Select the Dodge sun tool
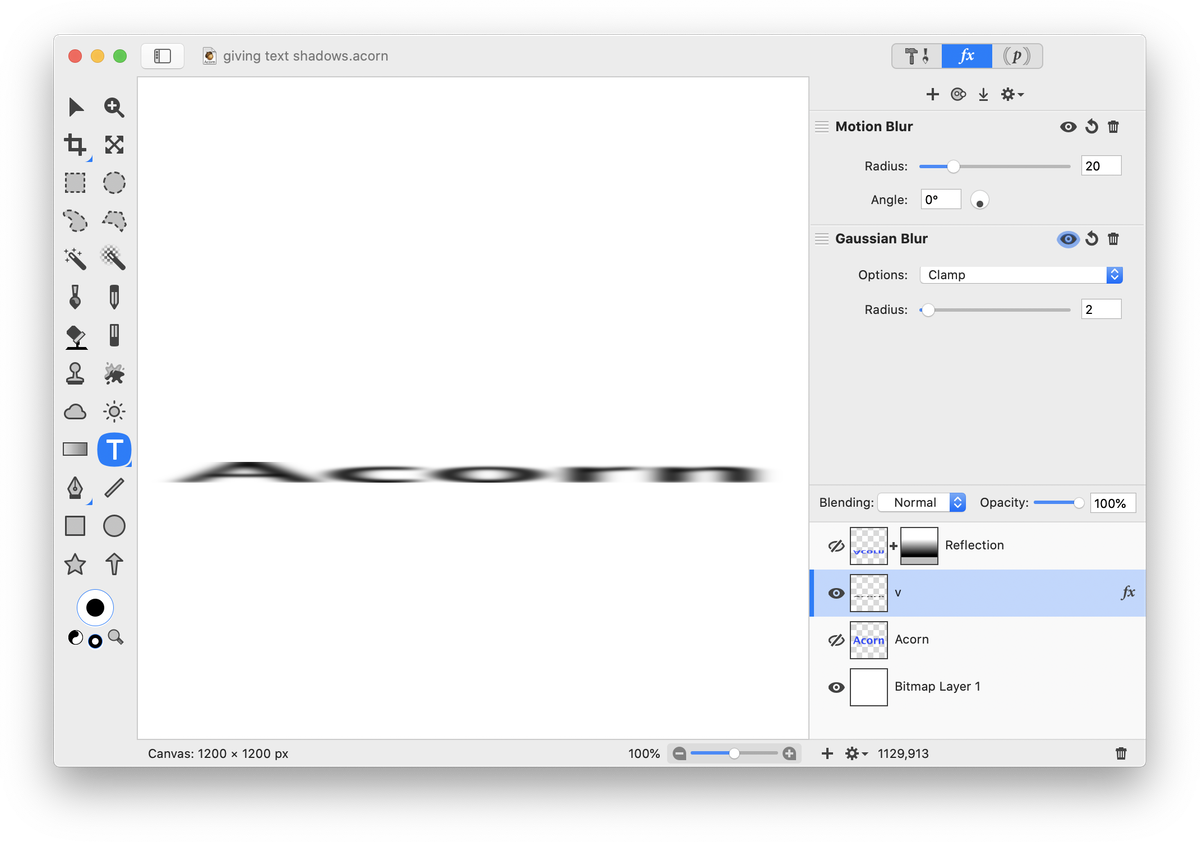This screenshot has height=842, width=1200. point(114,412)
